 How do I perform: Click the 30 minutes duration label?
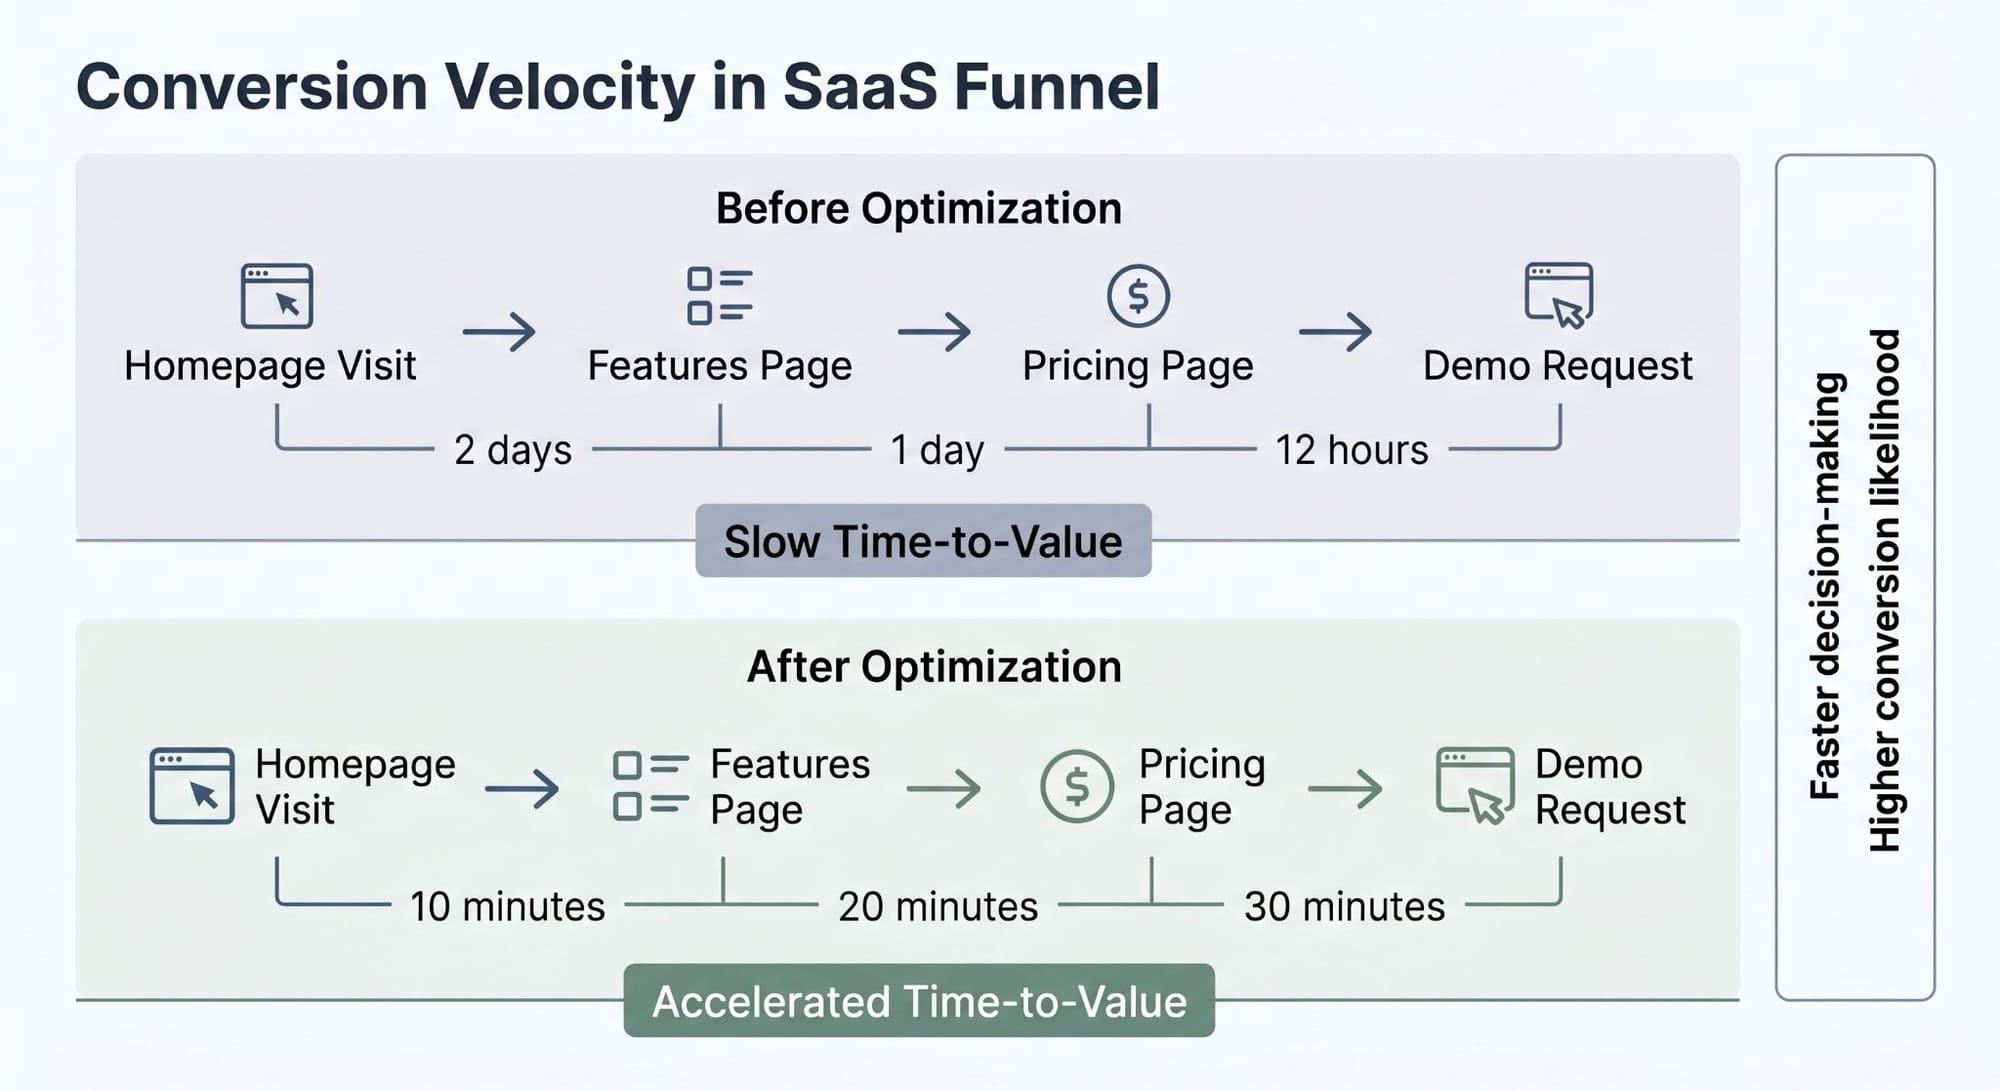click(x=1344, y=907)
